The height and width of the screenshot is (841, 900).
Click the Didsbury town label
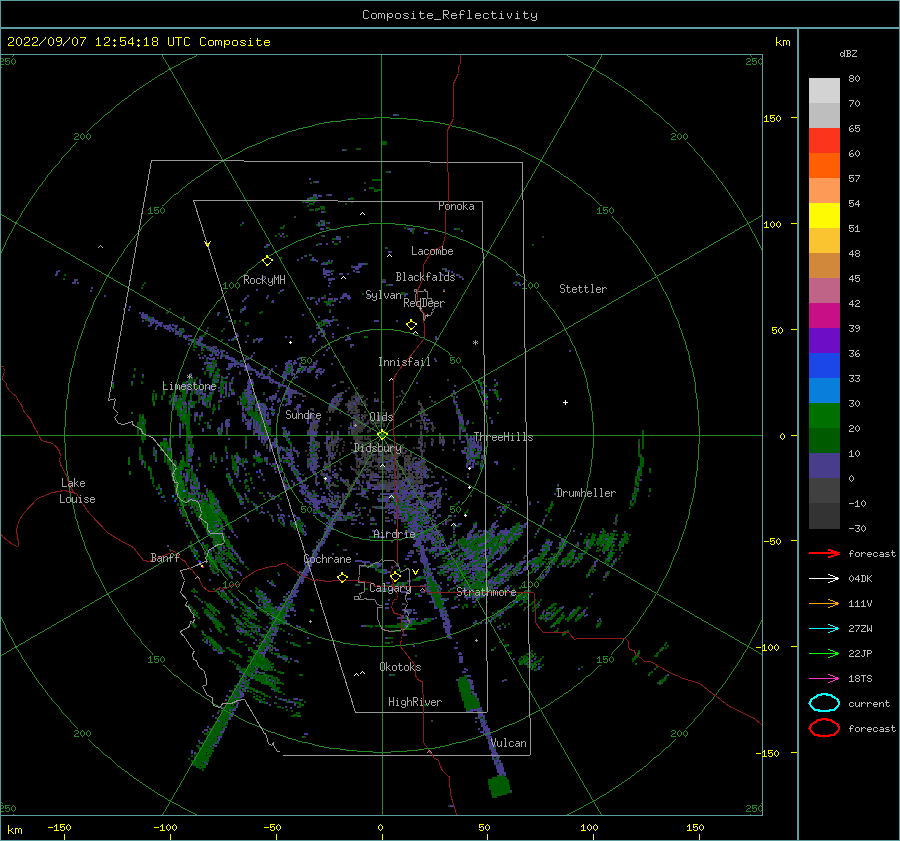378,448
